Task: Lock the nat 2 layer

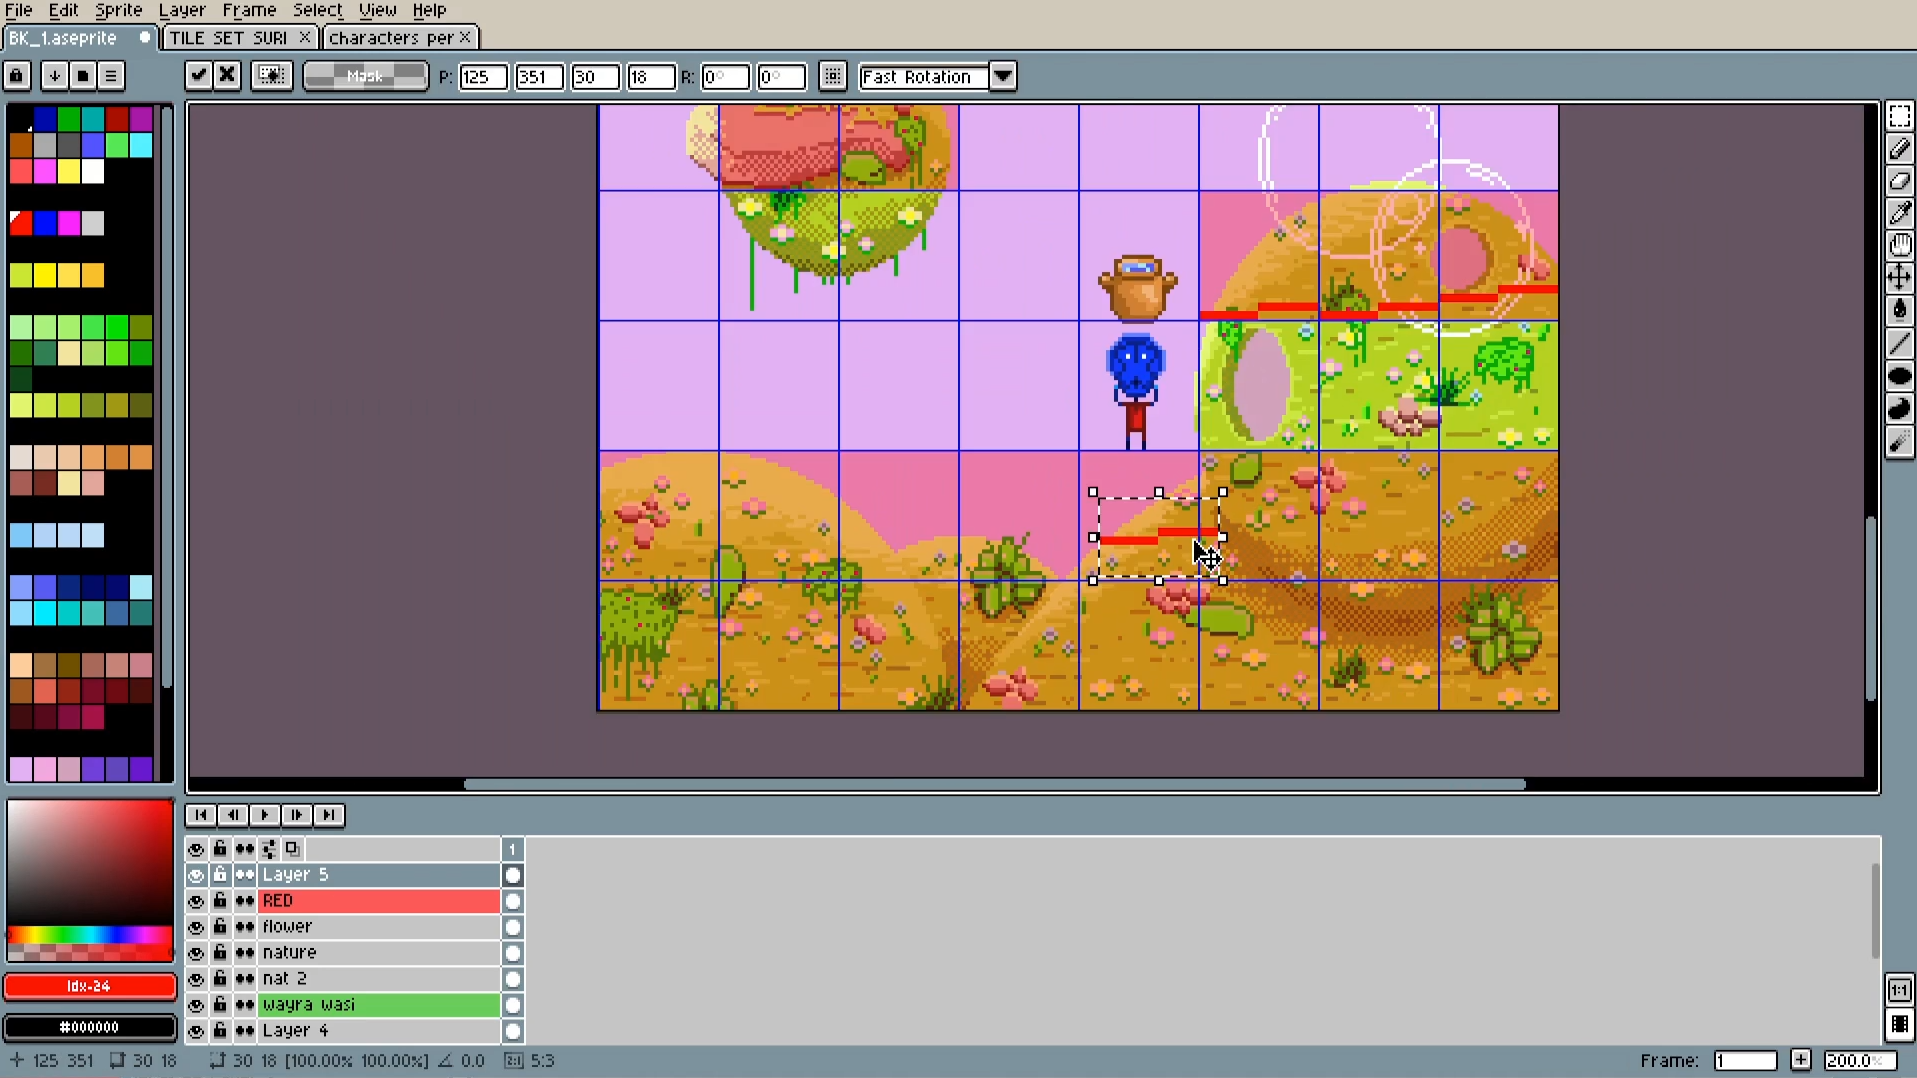Action: point(220,979)
